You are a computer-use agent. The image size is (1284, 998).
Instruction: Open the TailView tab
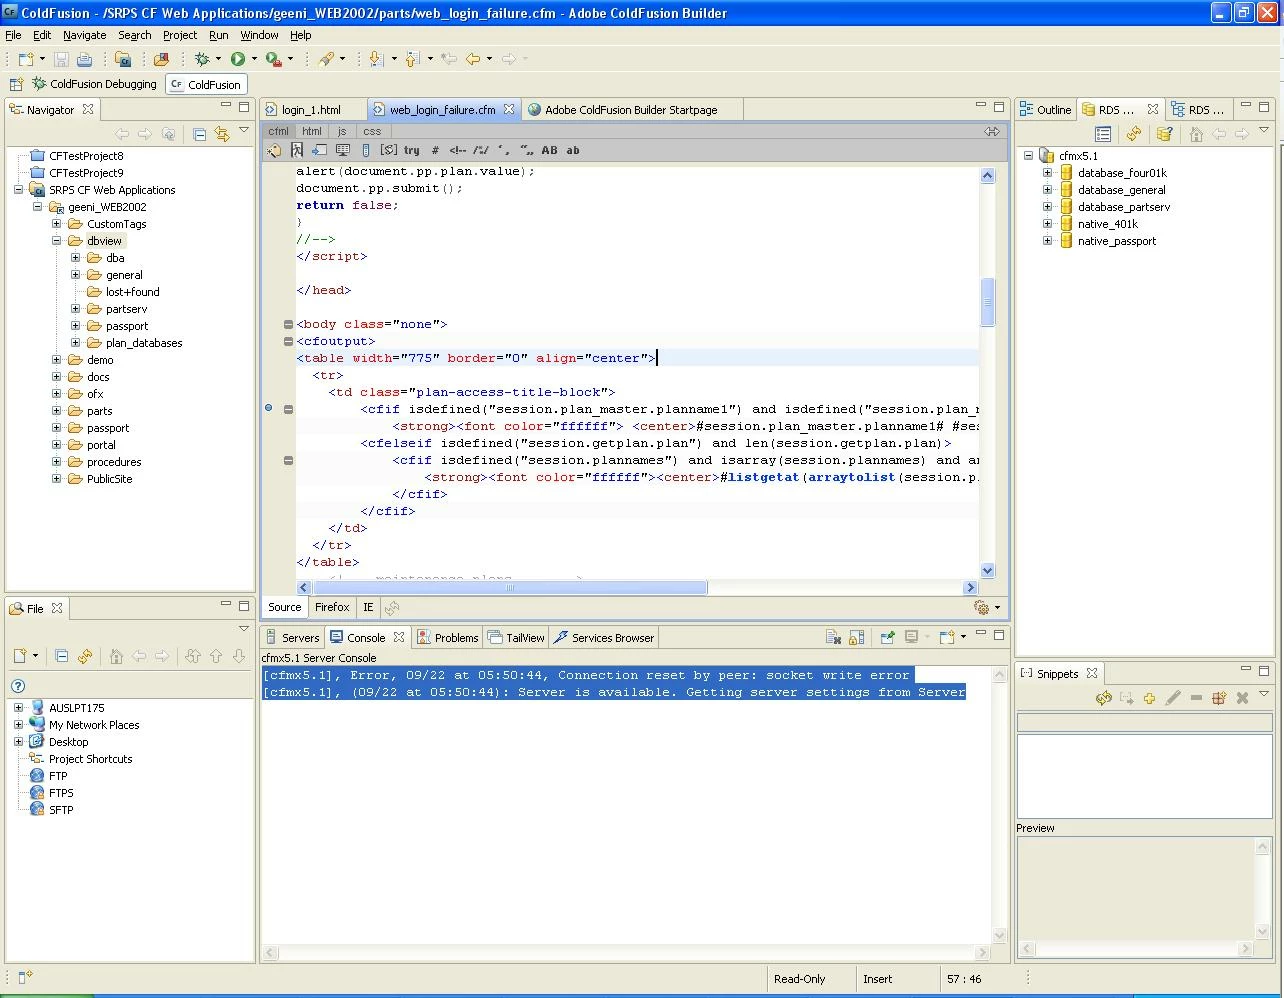(x=516, y=638)
